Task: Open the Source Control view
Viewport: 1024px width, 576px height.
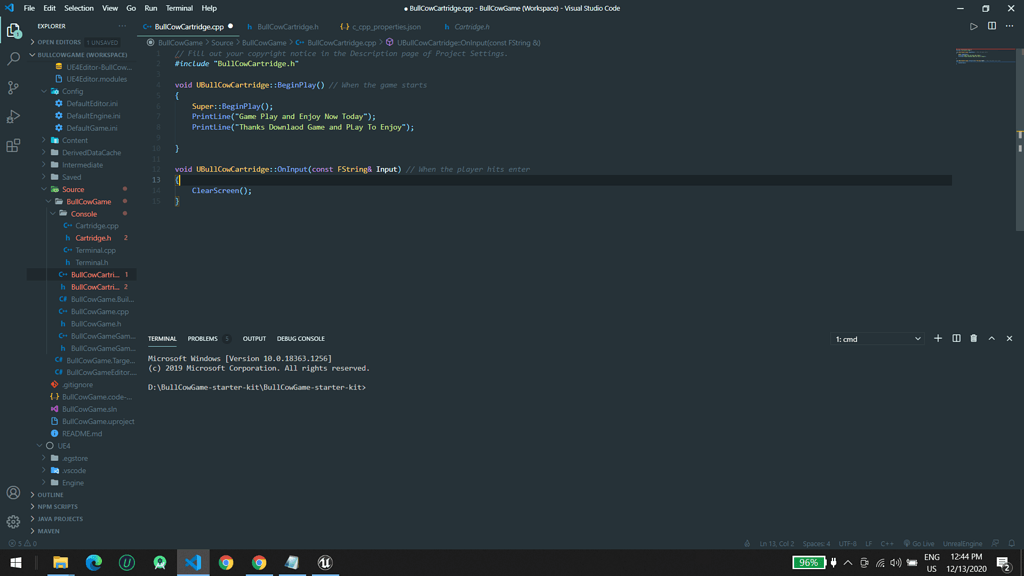Action: 13,88
